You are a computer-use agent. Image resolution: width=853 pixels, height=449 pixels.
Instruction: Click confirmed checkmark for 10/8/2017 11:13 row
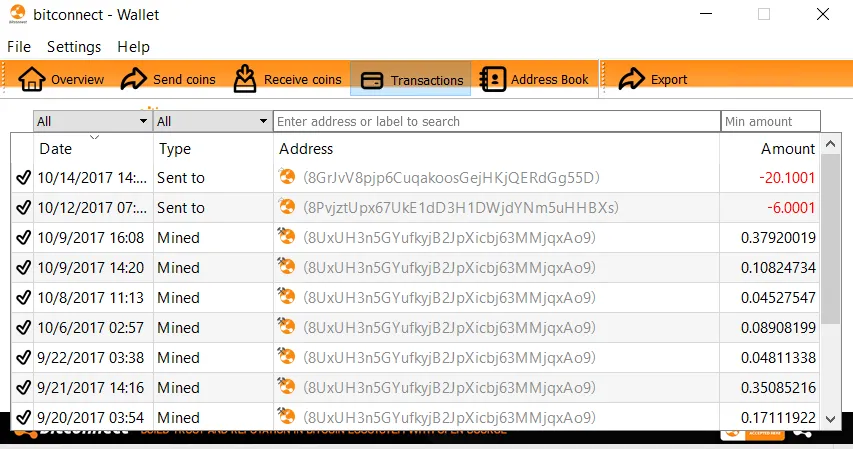pyautogui.click(x=23, y=297)
